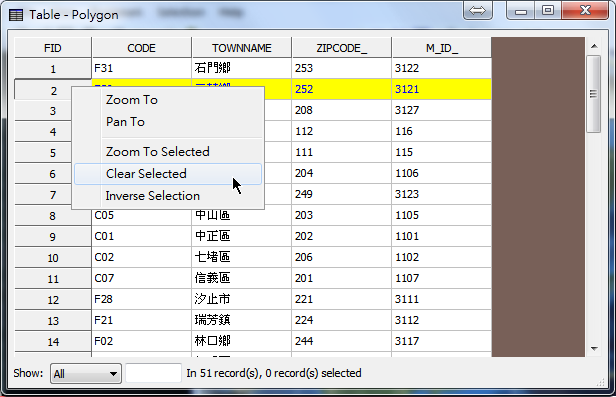Click the vertical scrollbar thumb
This screenshot has height=397, width=616.
[x=594, y=94]
